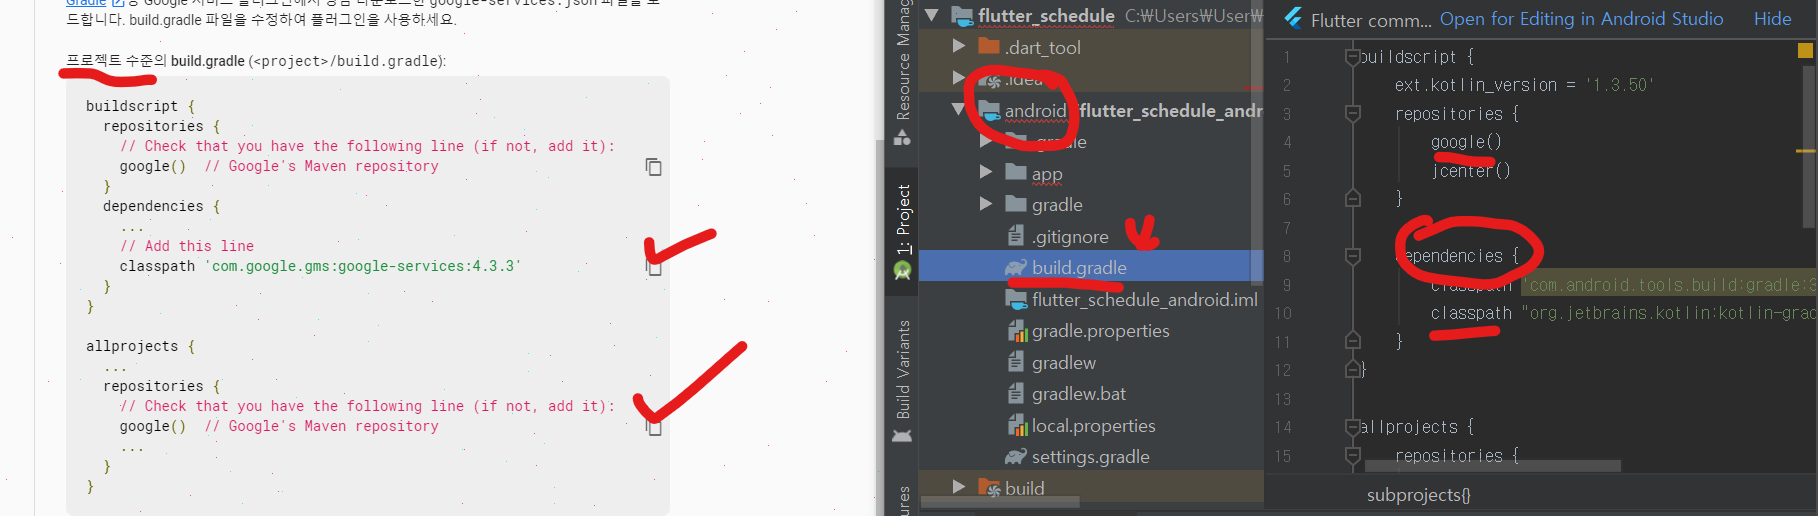Select the gradlew.bat file icon
This screenshot has width=1818, height=516.
[1016, 393]
